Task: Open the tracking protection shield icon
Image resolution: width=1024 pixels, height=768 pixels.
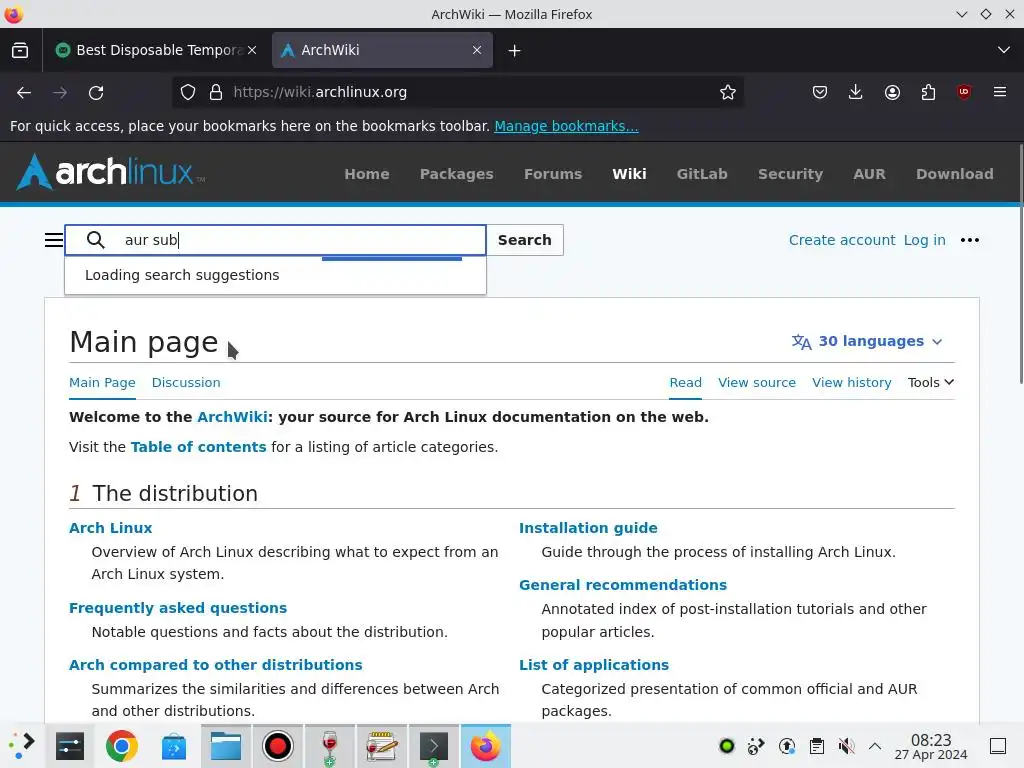Action: [x=188, y=93]
